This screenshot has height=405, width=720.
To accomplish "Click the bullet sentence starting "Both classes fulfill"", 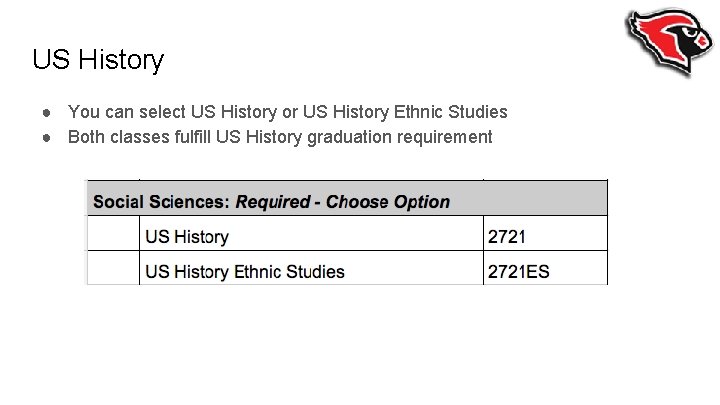I will 279,137.
